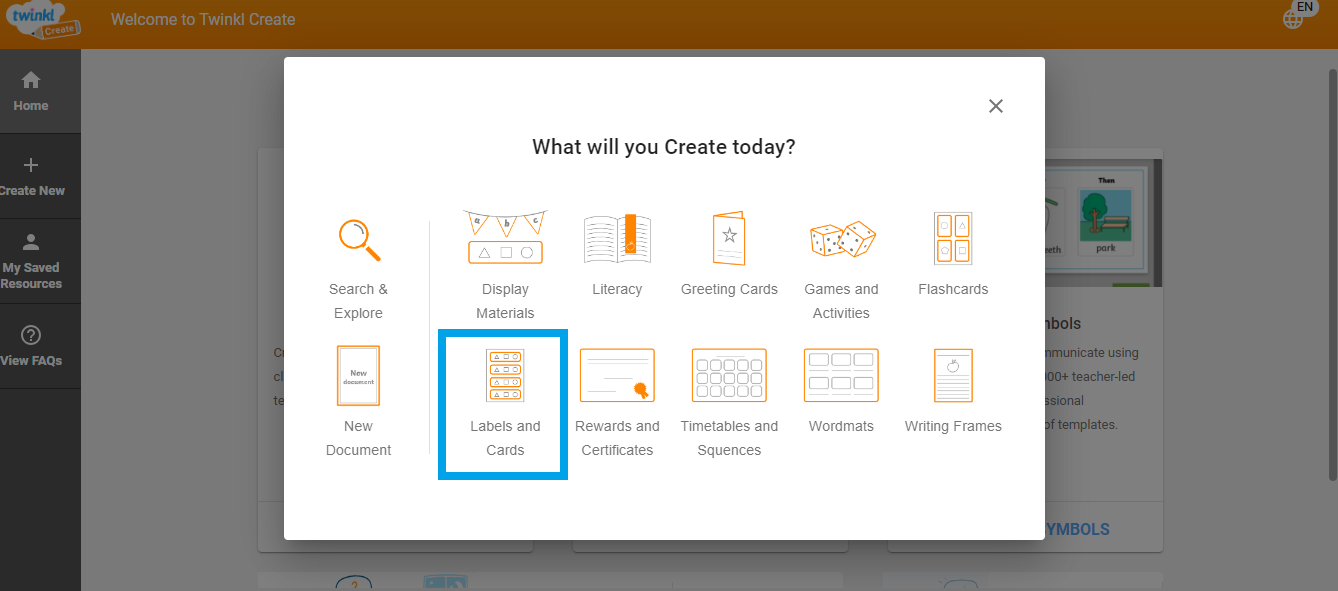This screenshot has width=1338, height=591.
Task: Close the 'What will you Create today?' dialog
Action: [x=995, y=106]
